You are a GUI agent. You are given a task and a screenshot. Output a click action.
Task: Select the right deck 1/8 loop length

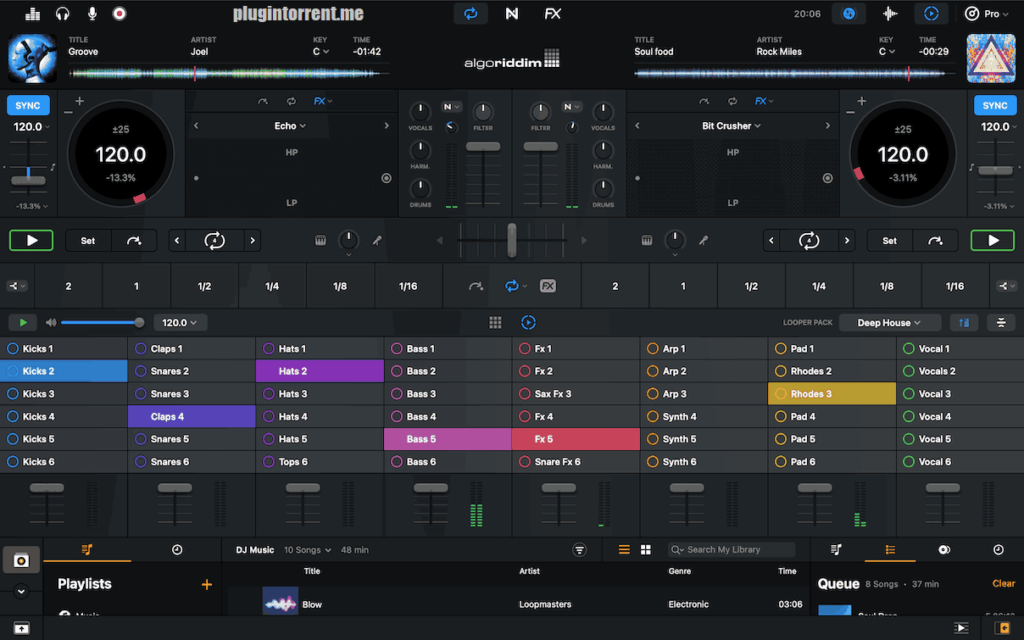click(886, 286)
